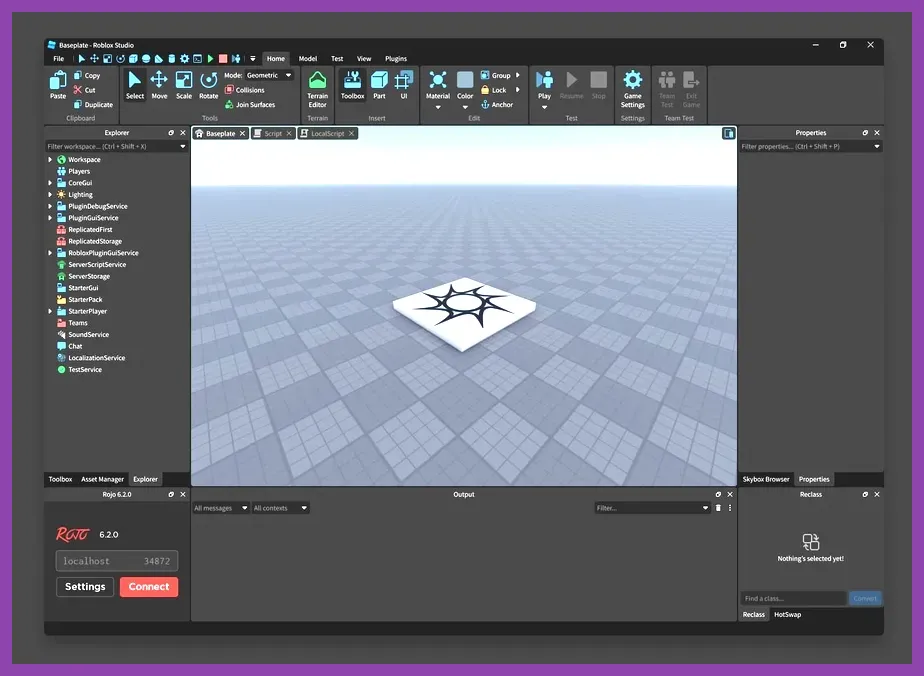Click the Exit Game icon
The width and height of the screenshot is (924, 676).
coord(691,80)
